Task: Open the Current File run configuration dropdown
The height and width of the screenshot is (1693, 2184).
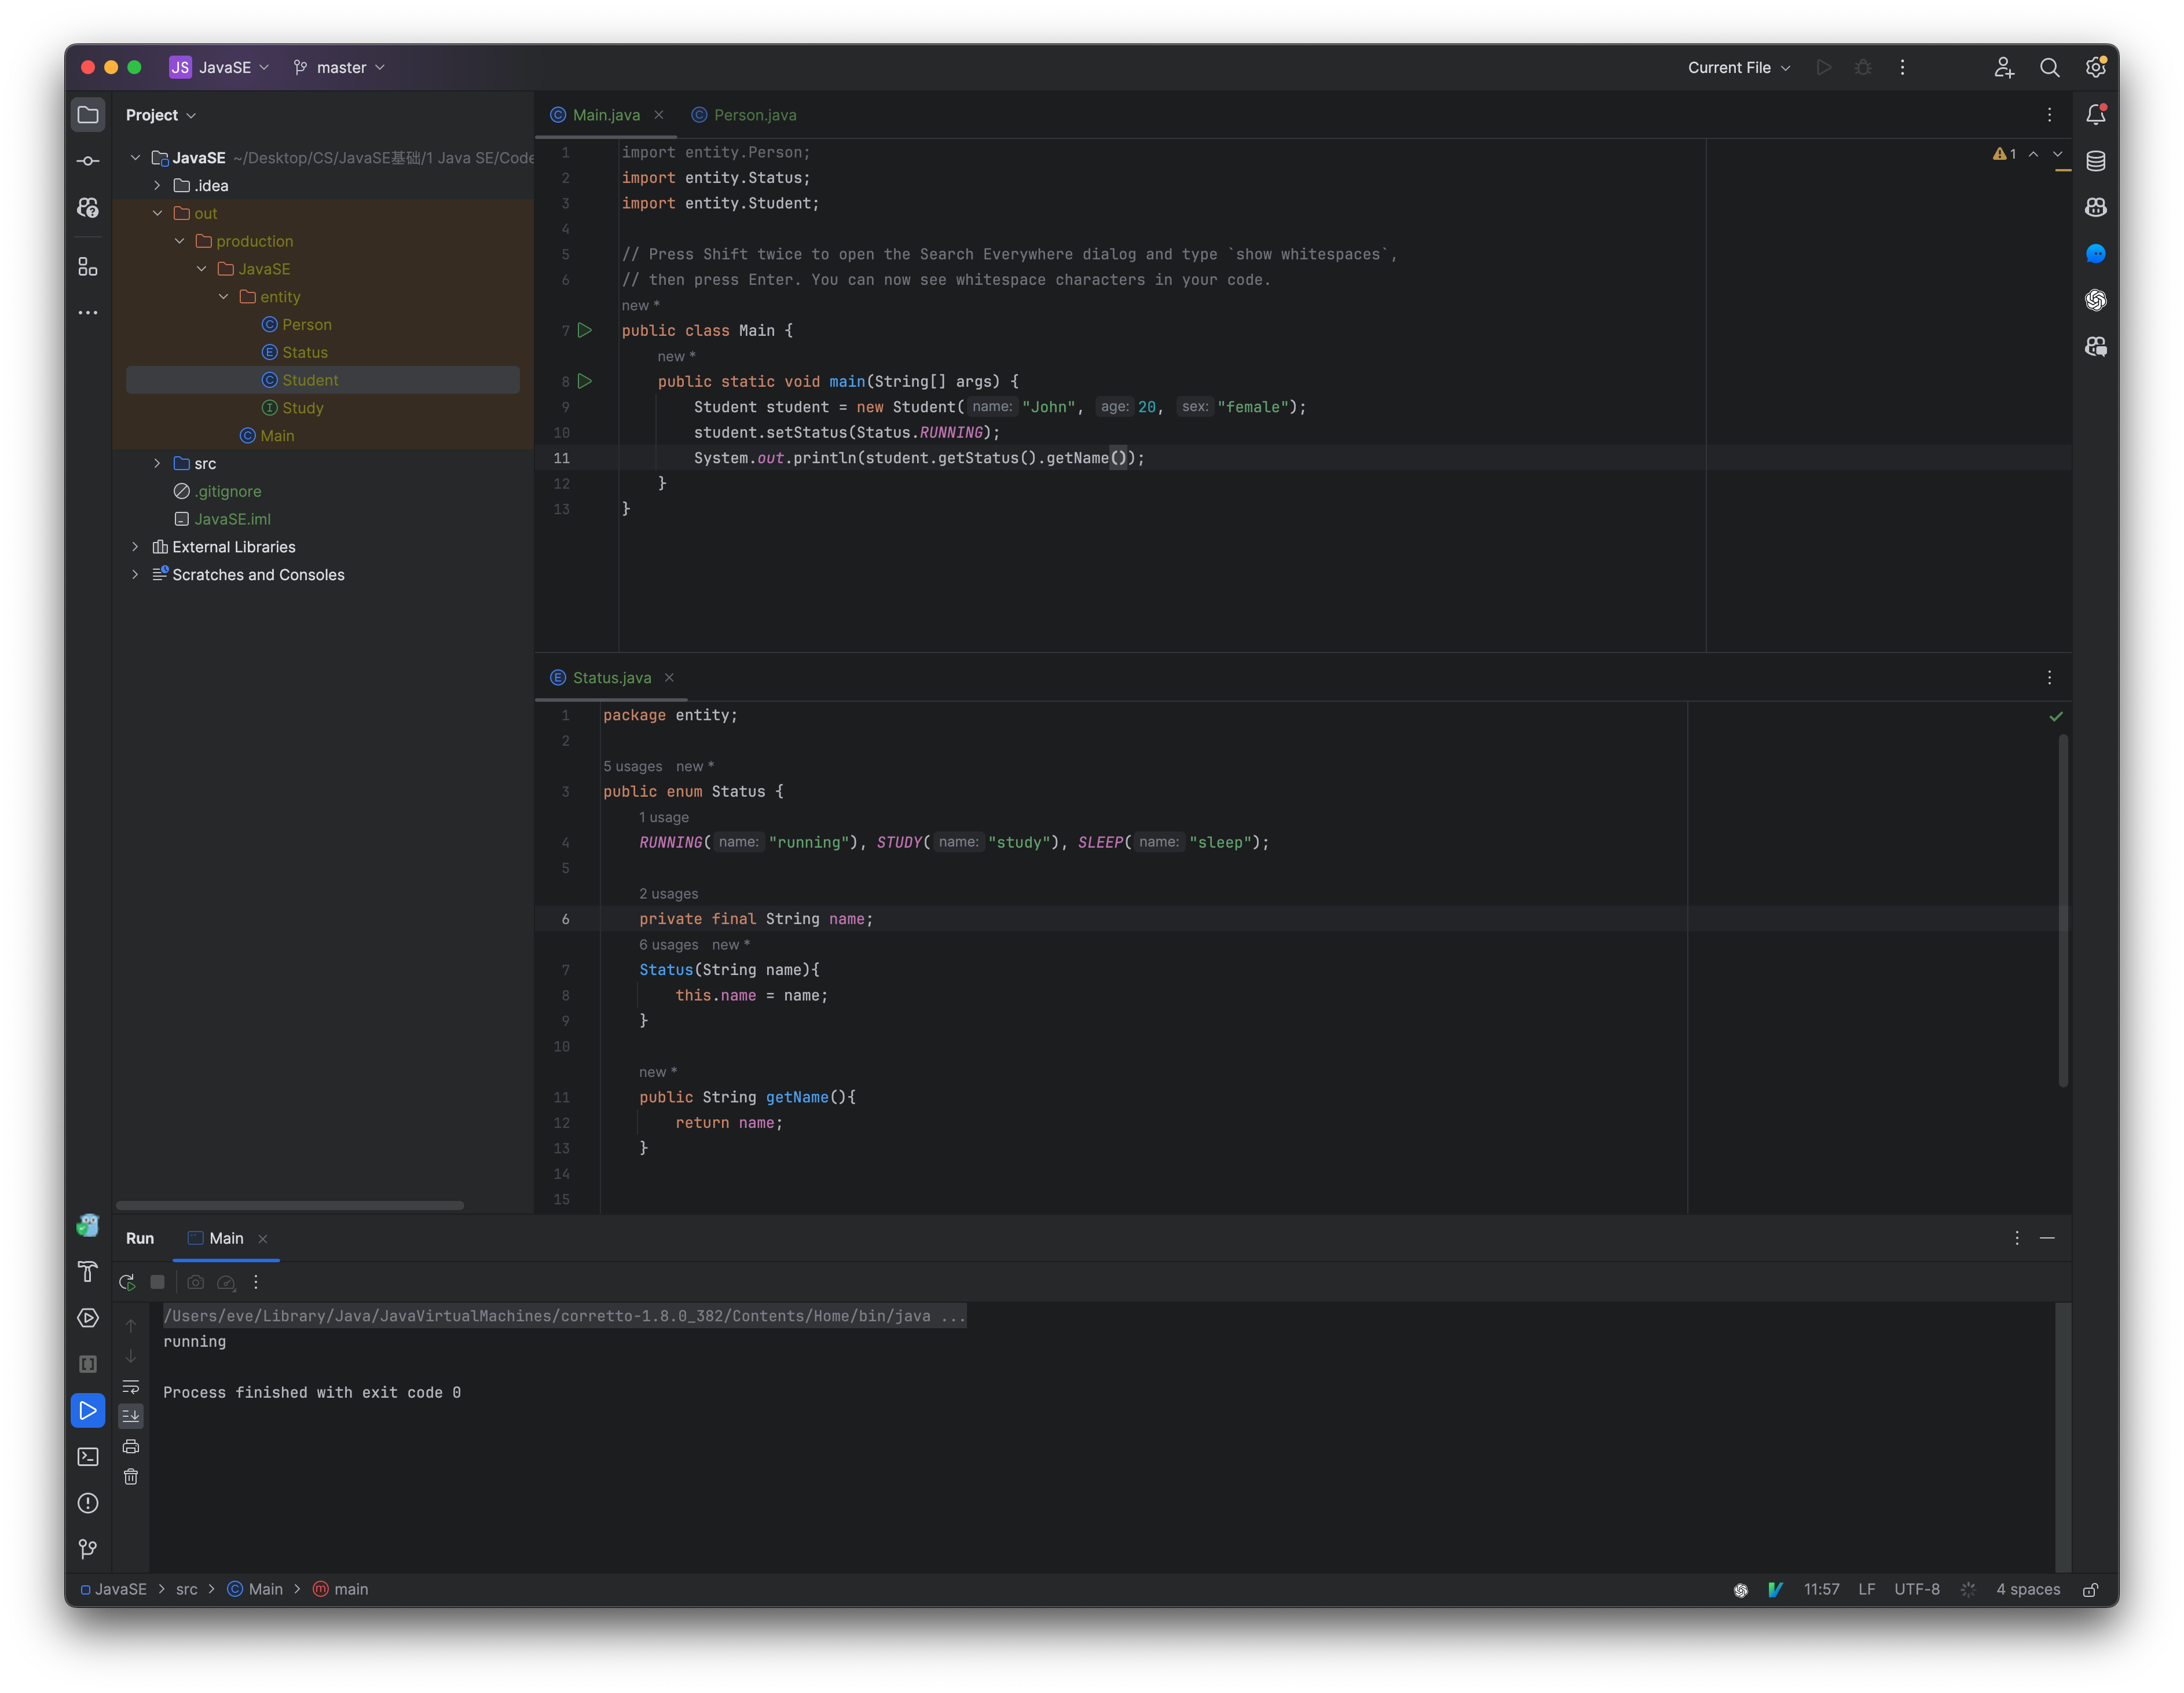Action: click(x=1738, y=67)
